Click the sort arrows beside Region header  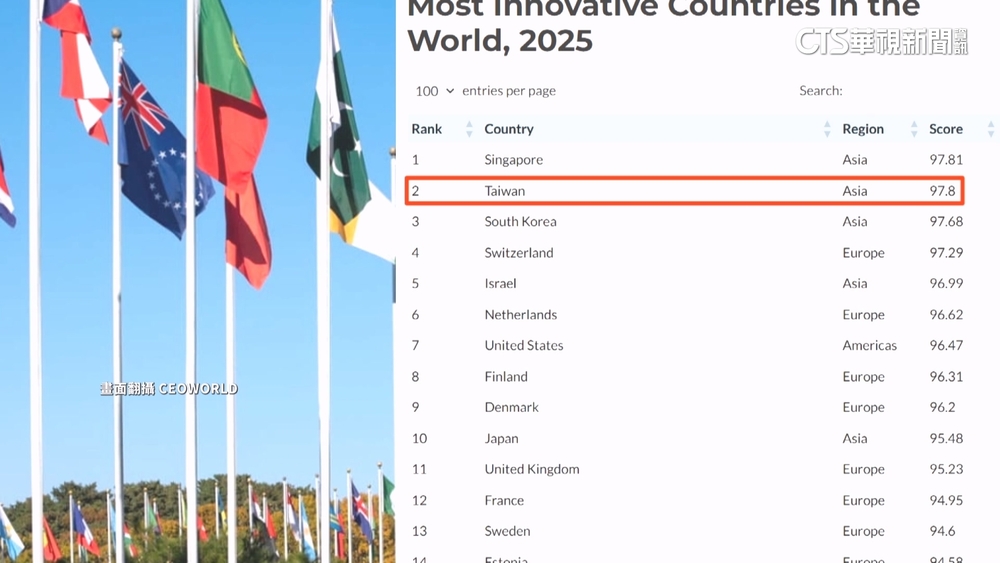(914, 129)
